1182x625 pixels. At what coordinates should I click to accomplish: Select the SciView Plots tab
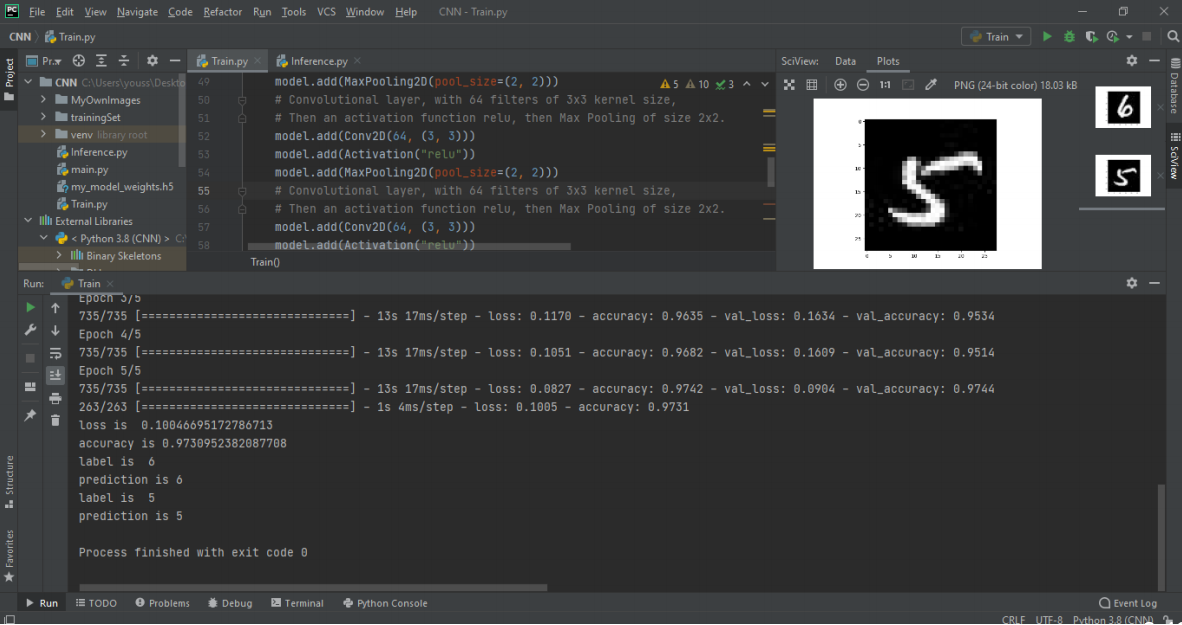pyautogui.click(x=888, y=61)
